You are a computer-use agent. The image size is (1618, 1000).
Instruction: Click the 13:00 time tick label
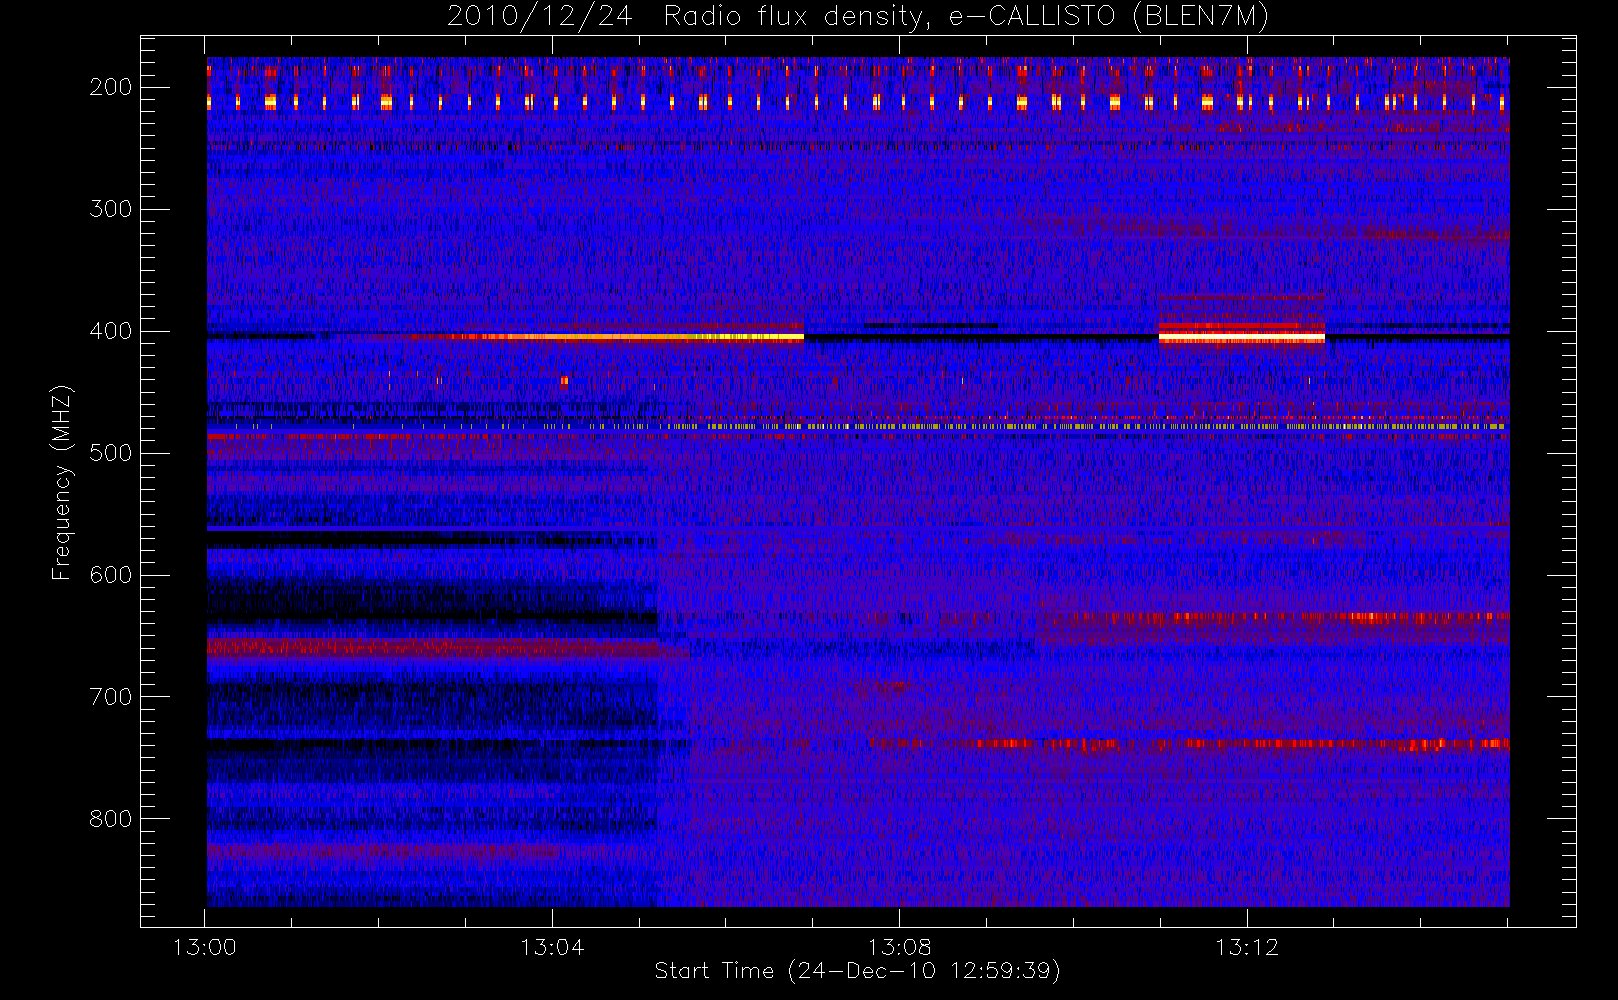coord(205,947)
